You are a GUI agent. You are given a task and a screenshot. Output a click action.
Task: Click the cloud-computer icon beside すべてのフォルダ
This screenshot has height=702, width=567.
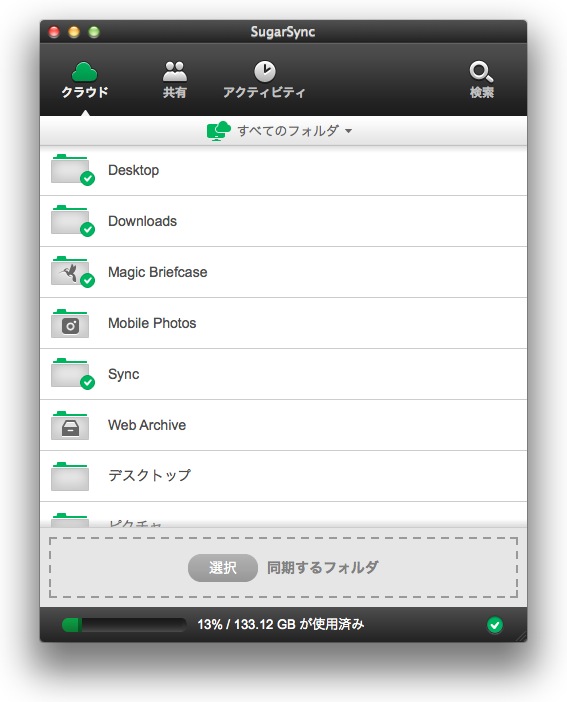[x=219, y=131]
